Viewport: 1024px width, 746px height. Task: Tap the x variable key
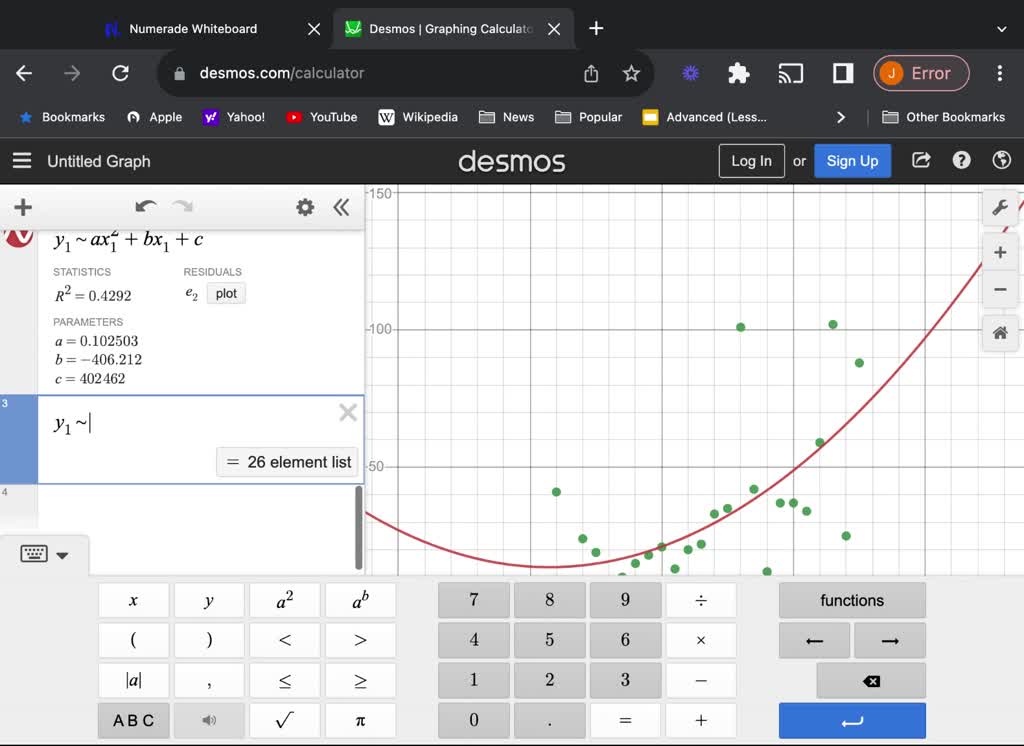(x=133, y=600)
